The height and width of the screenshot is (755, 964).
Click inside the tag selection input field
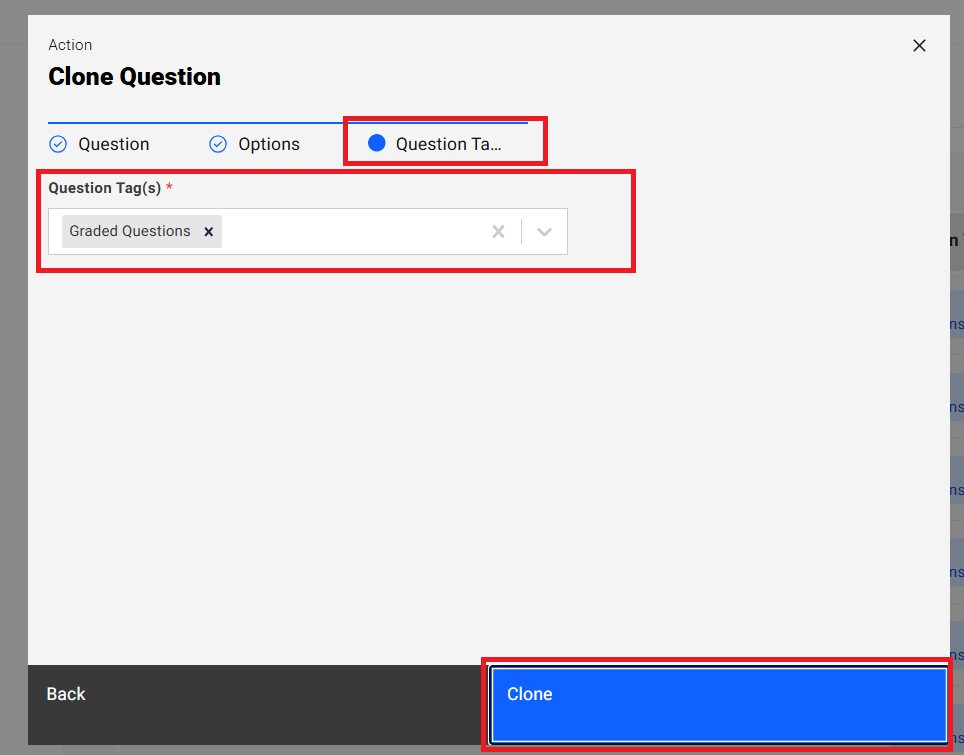(350, 232)
